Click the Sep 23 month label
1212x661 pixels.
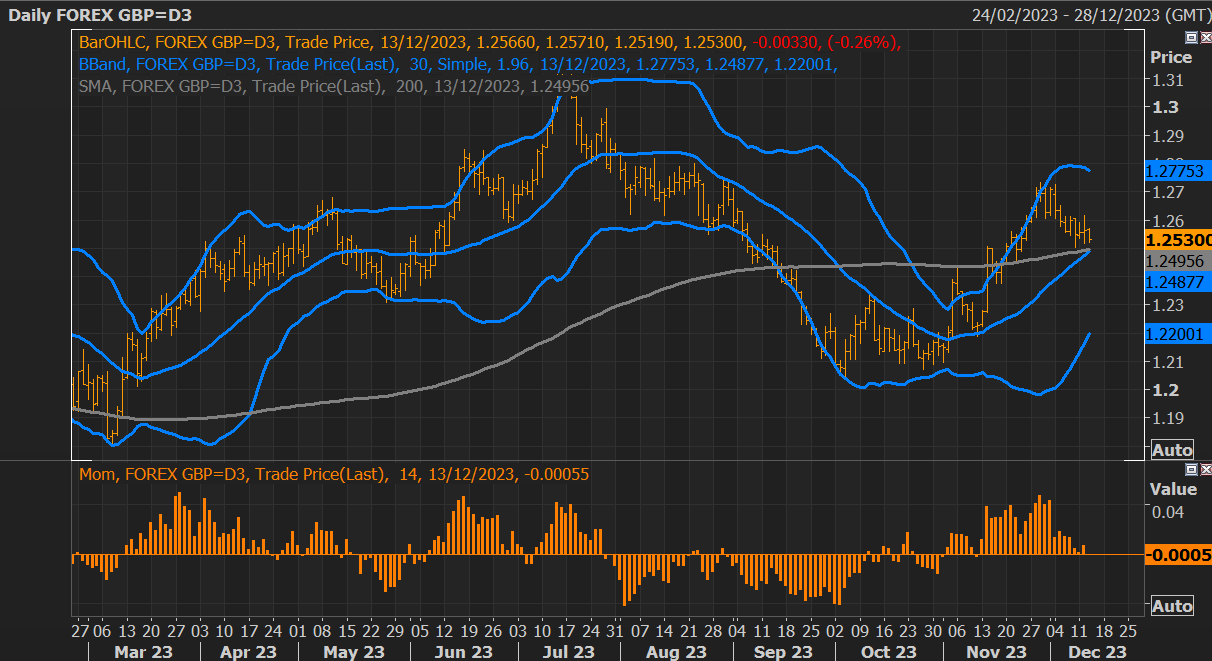click(783, 652)
